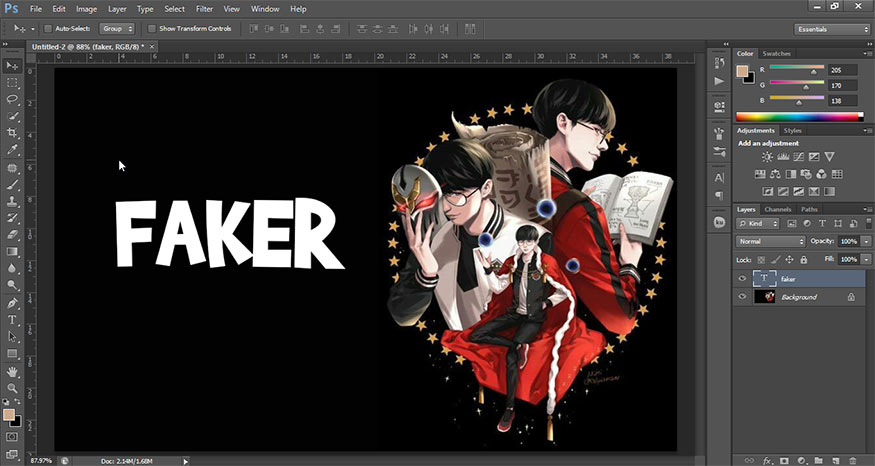This screenshot has width=875, height=466.
Task: Open the Fill slider dropdown arrow
Action: (x=866, y=260)
